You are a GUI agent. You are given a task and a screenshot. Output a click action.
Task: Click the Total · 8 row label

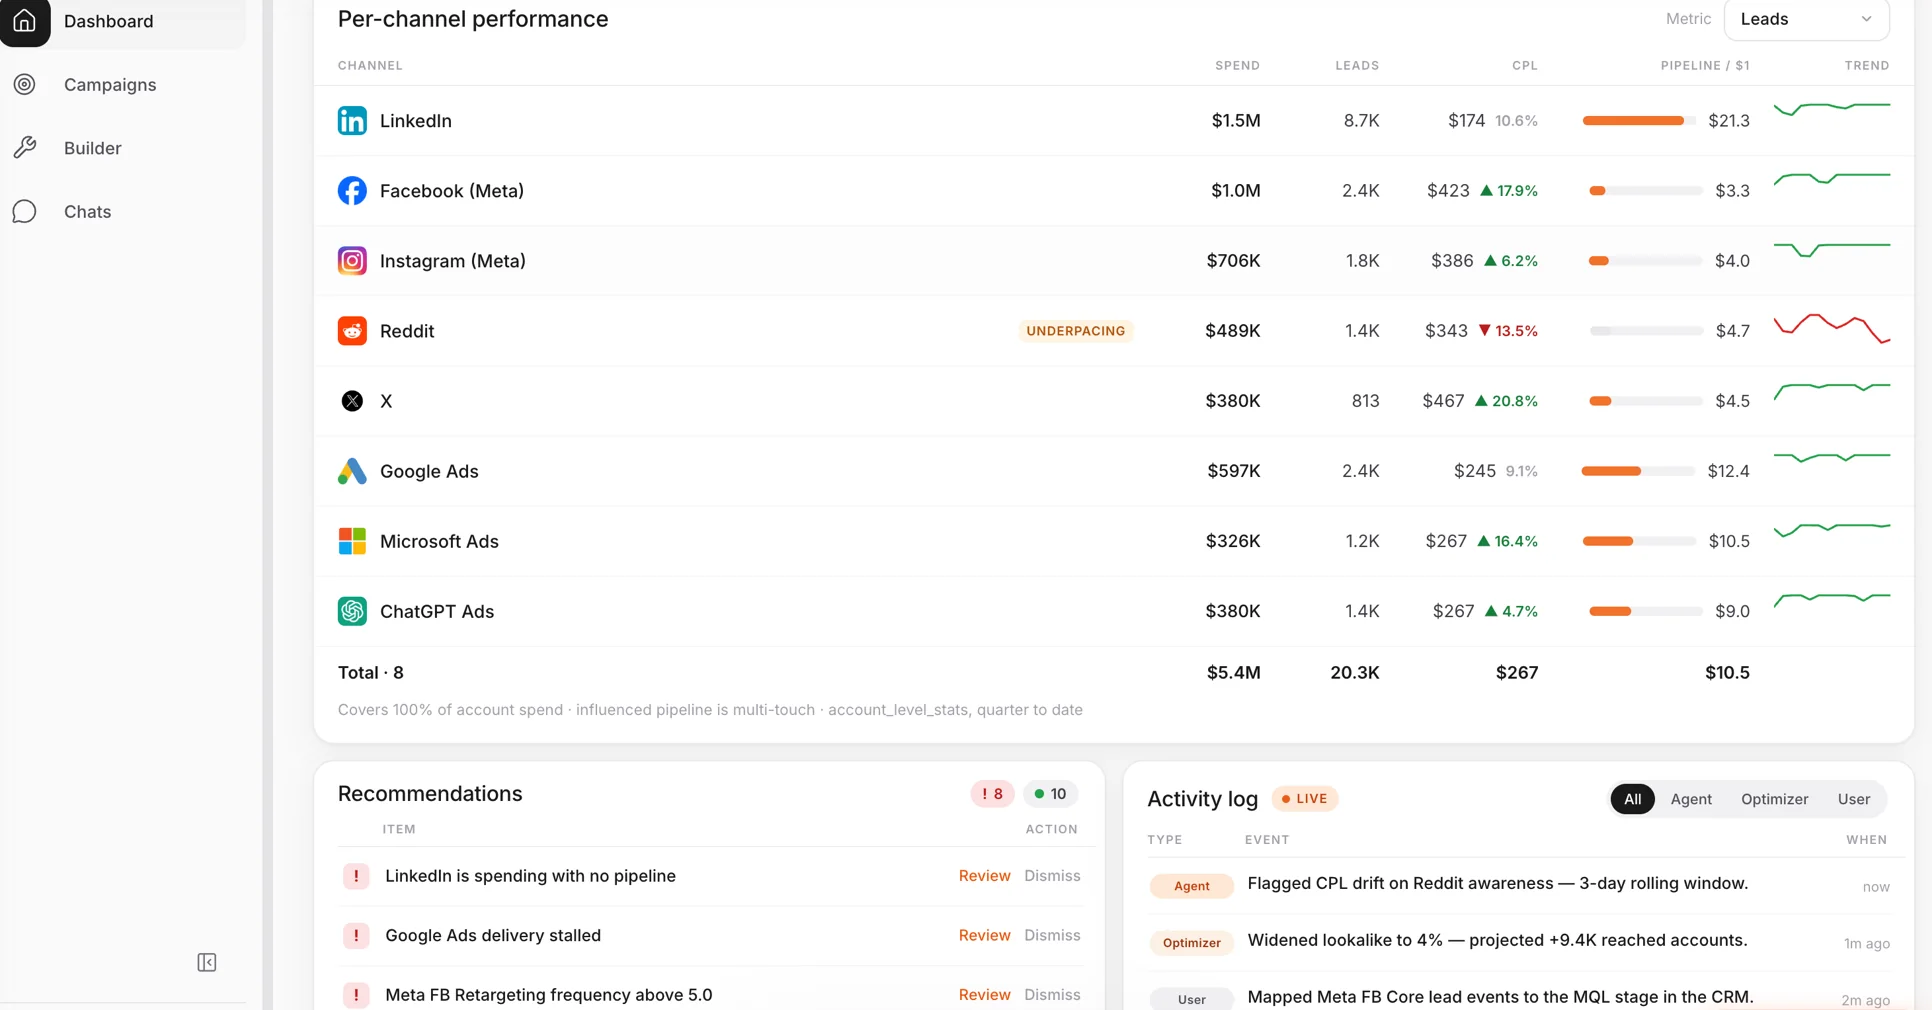[x=371, y=673]
